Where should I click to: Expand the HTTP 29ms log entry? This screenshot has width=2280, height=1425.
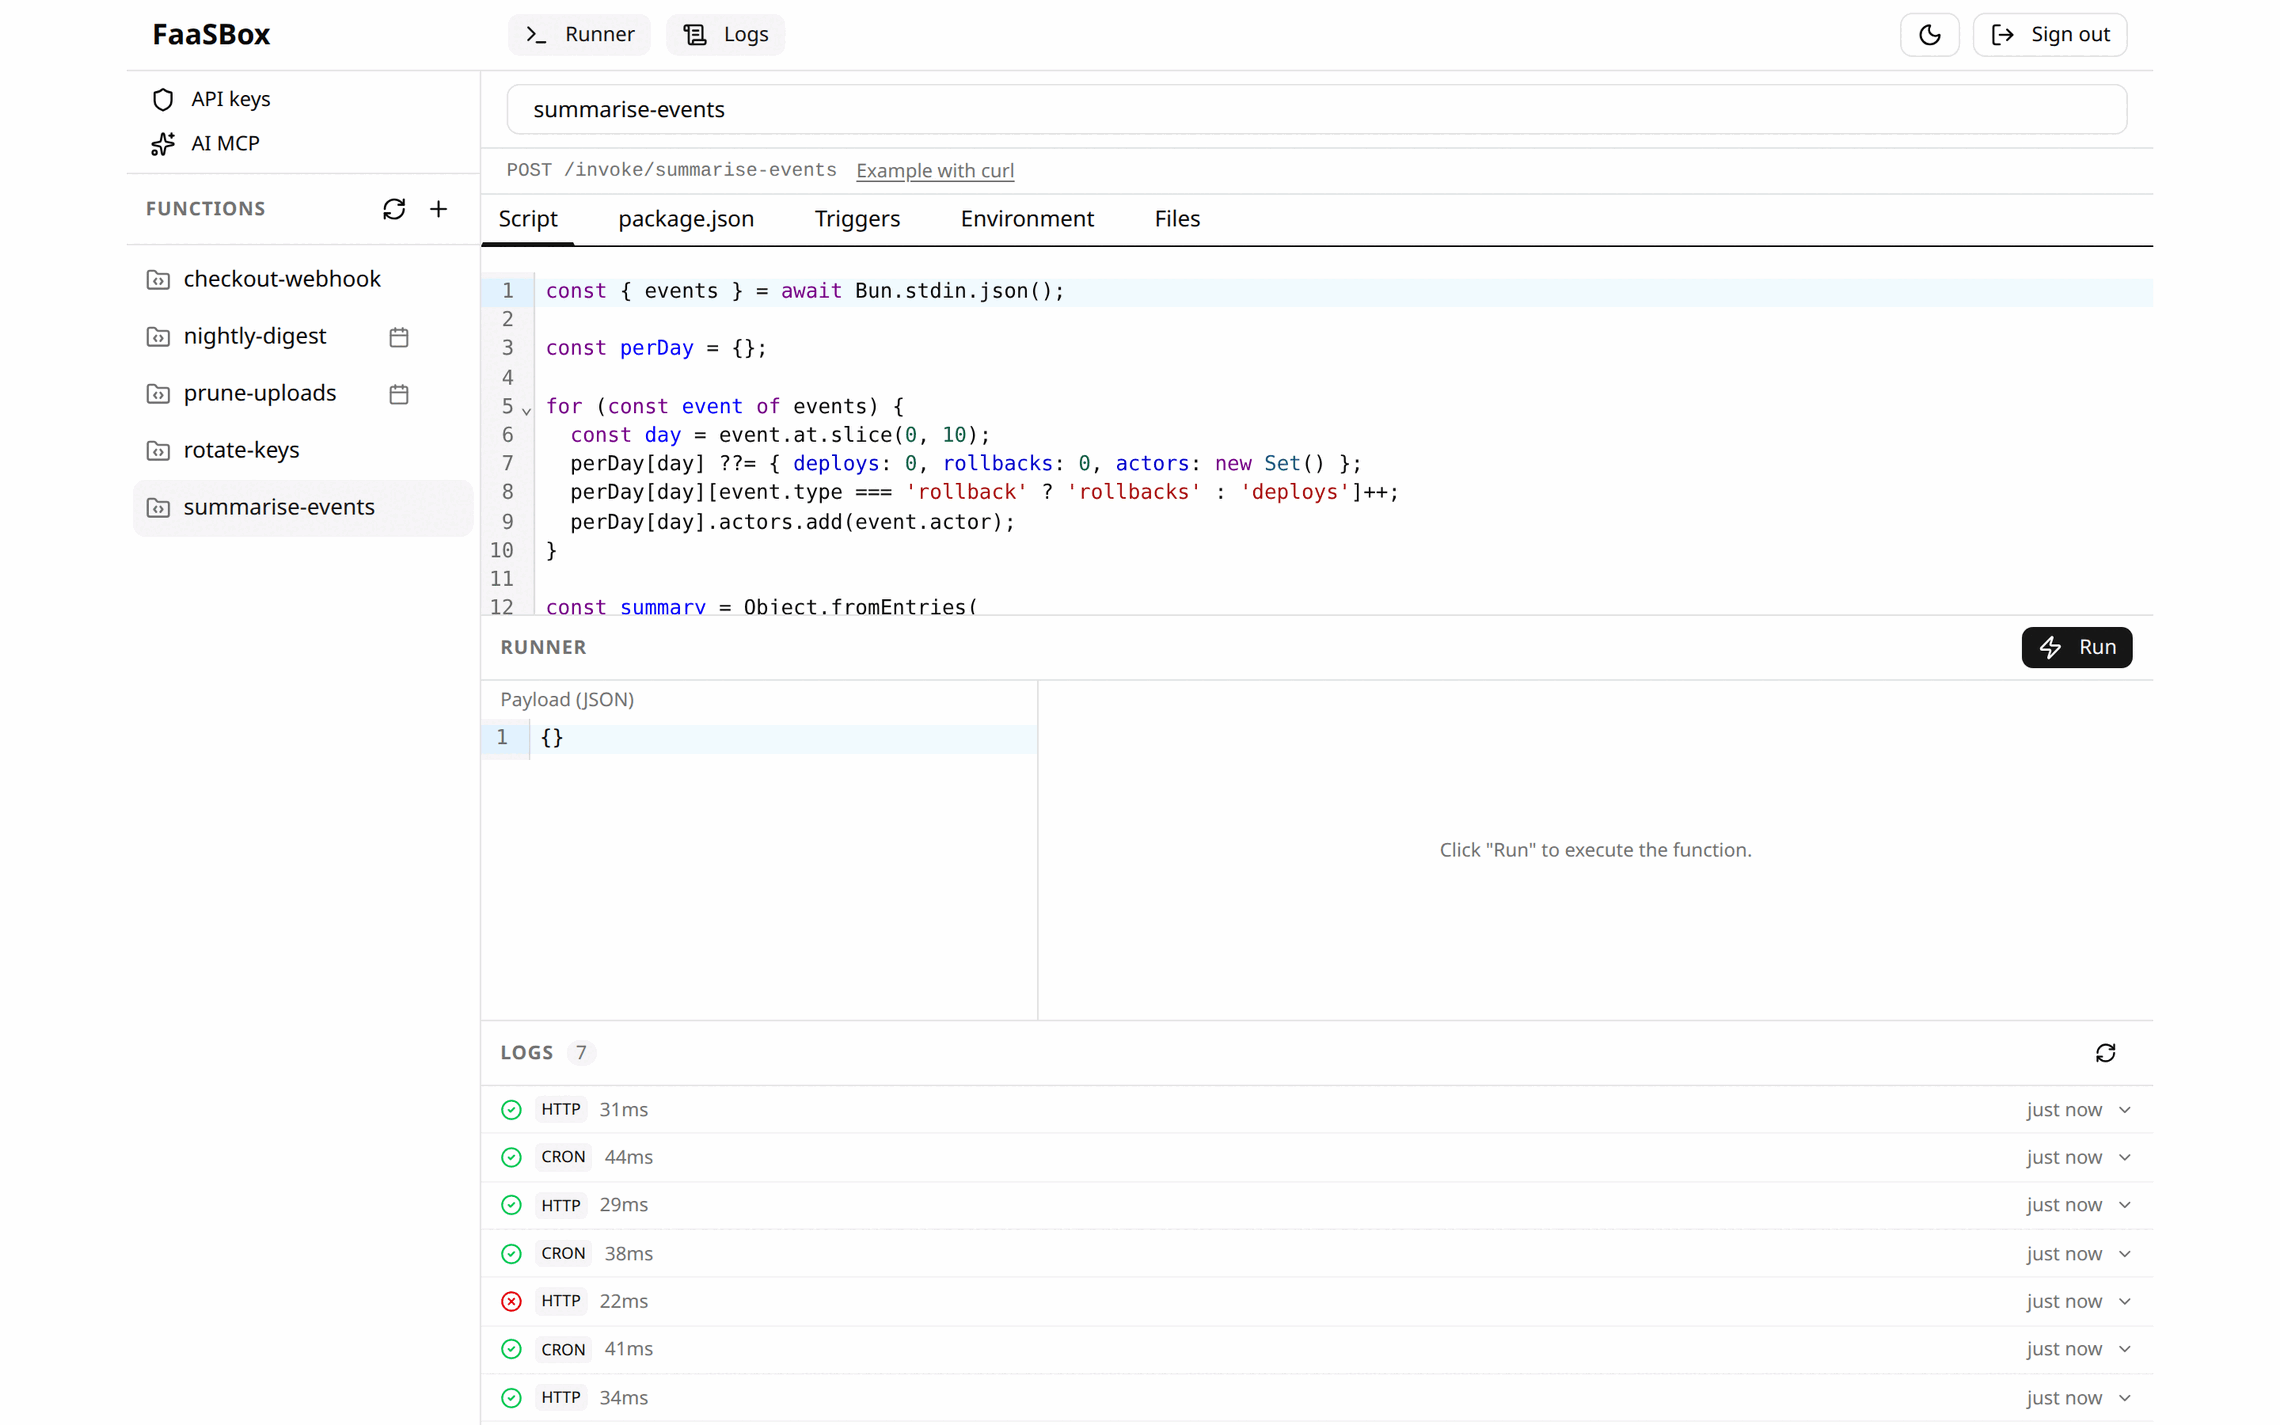(1317, 1205)
